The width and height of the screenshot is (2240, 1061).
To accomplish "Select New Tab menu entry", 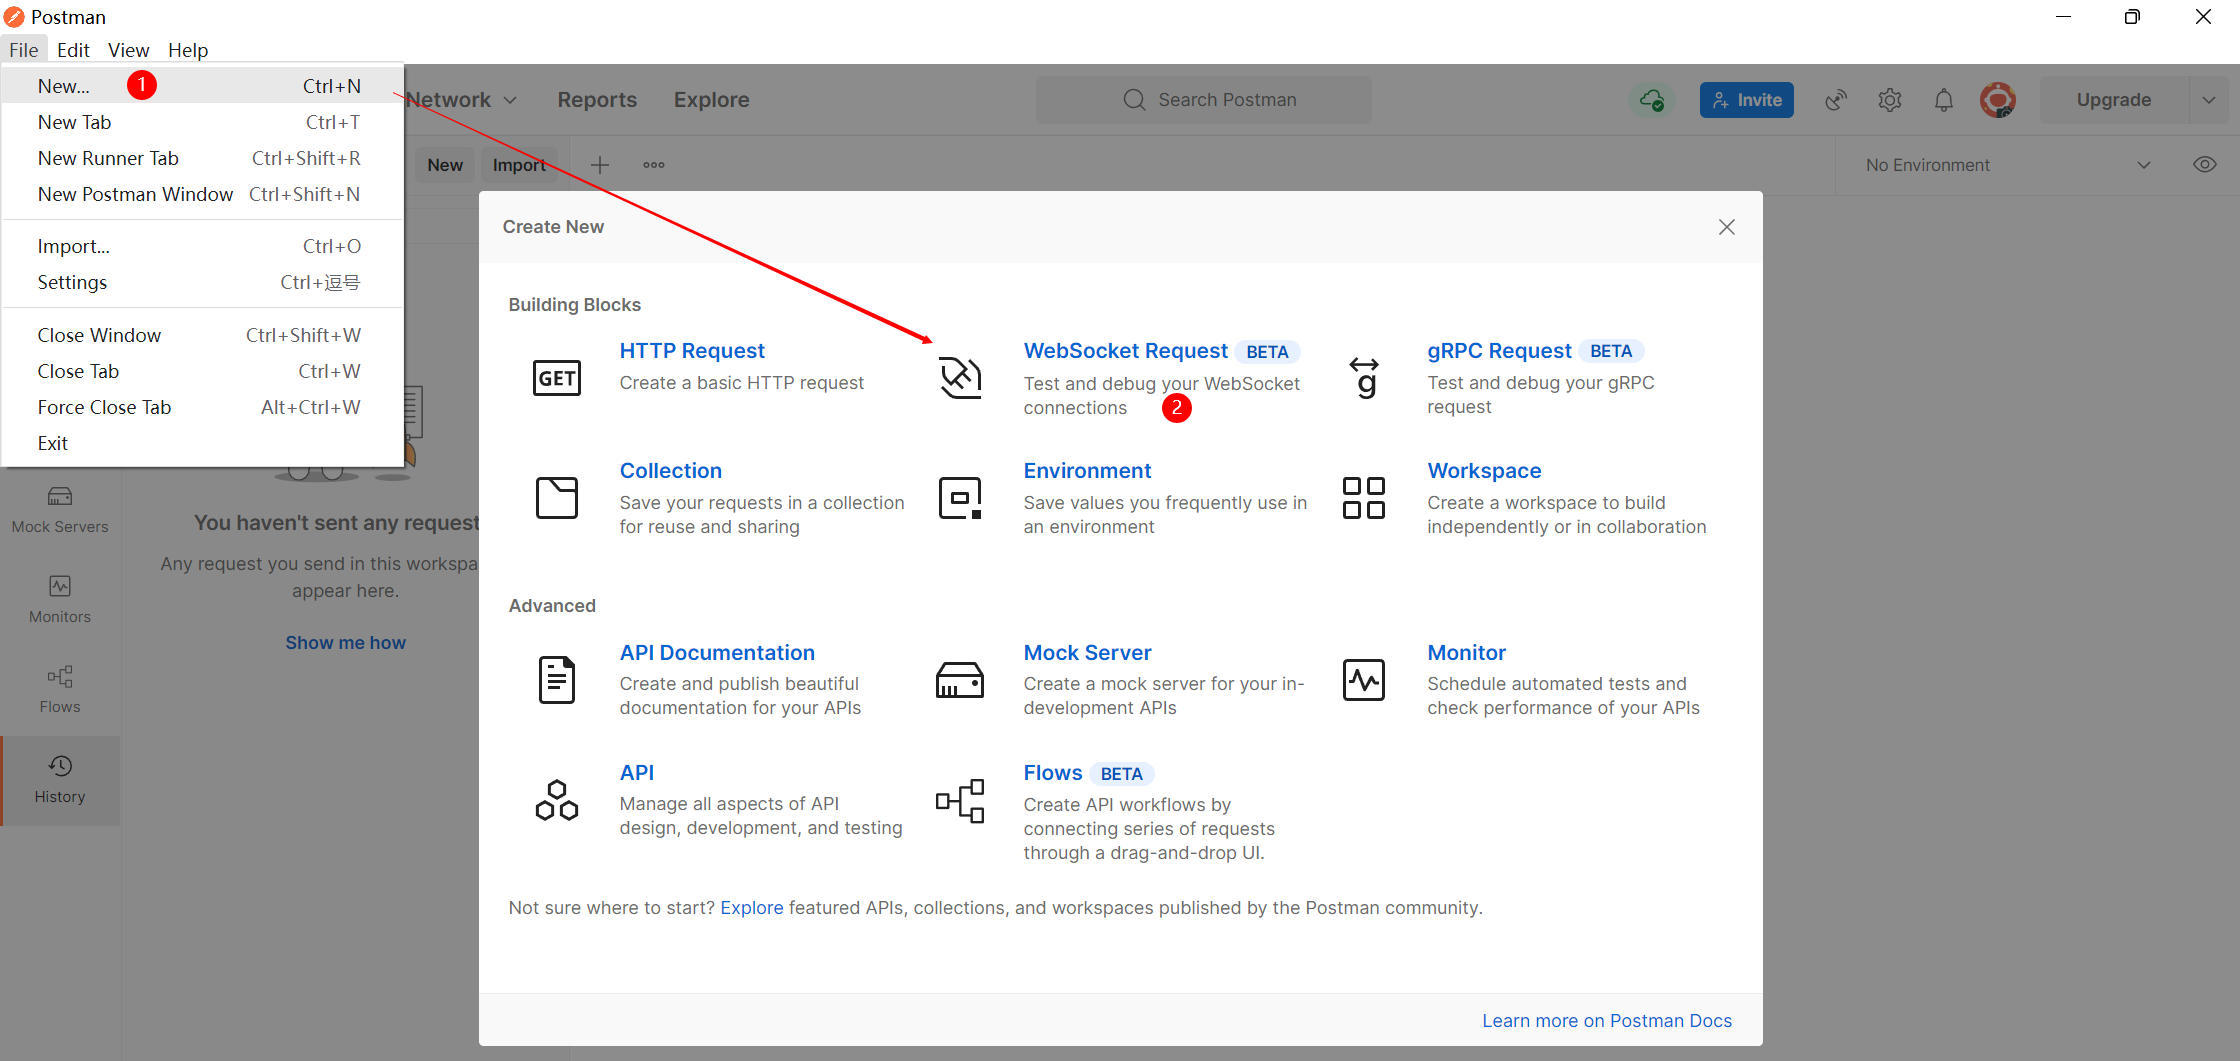I will (202, 122).
